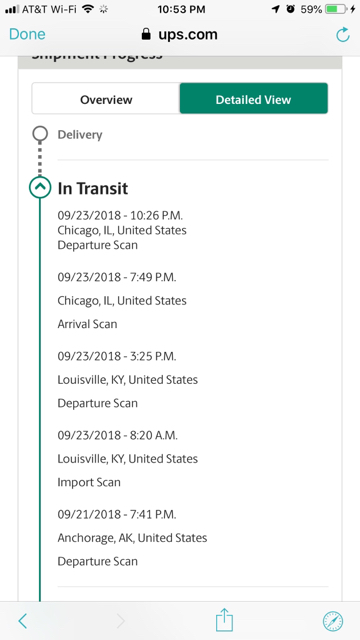Collapse the In Transit section chevron
Image resolution: width=360 pixels, height=640 pixels.
tap(40, 187)
